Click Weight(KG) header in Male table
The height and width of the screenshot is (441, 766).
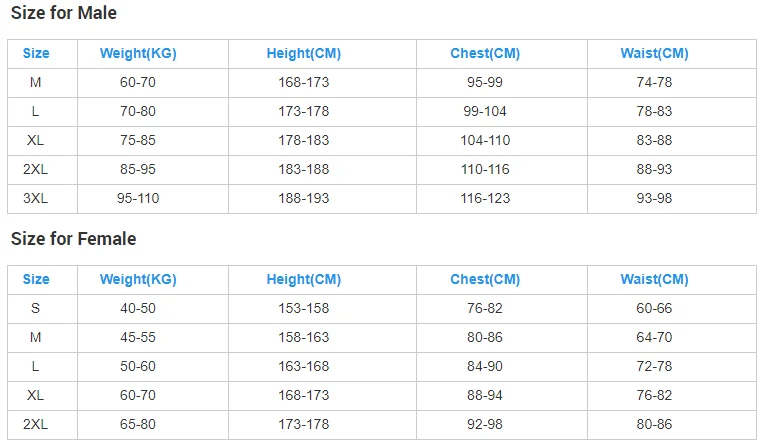click(138, 54)
